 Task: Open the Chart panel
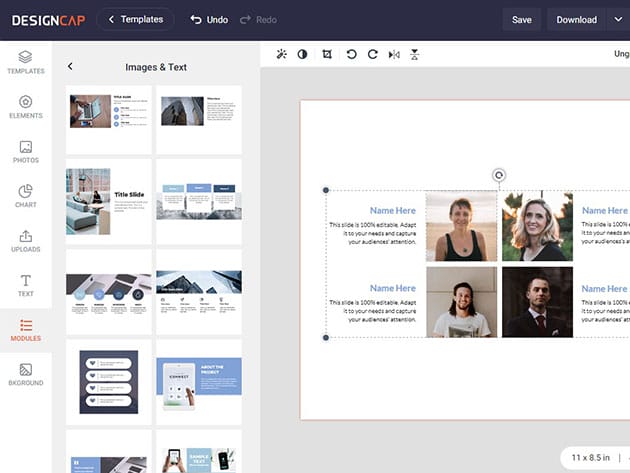(26, 196)
